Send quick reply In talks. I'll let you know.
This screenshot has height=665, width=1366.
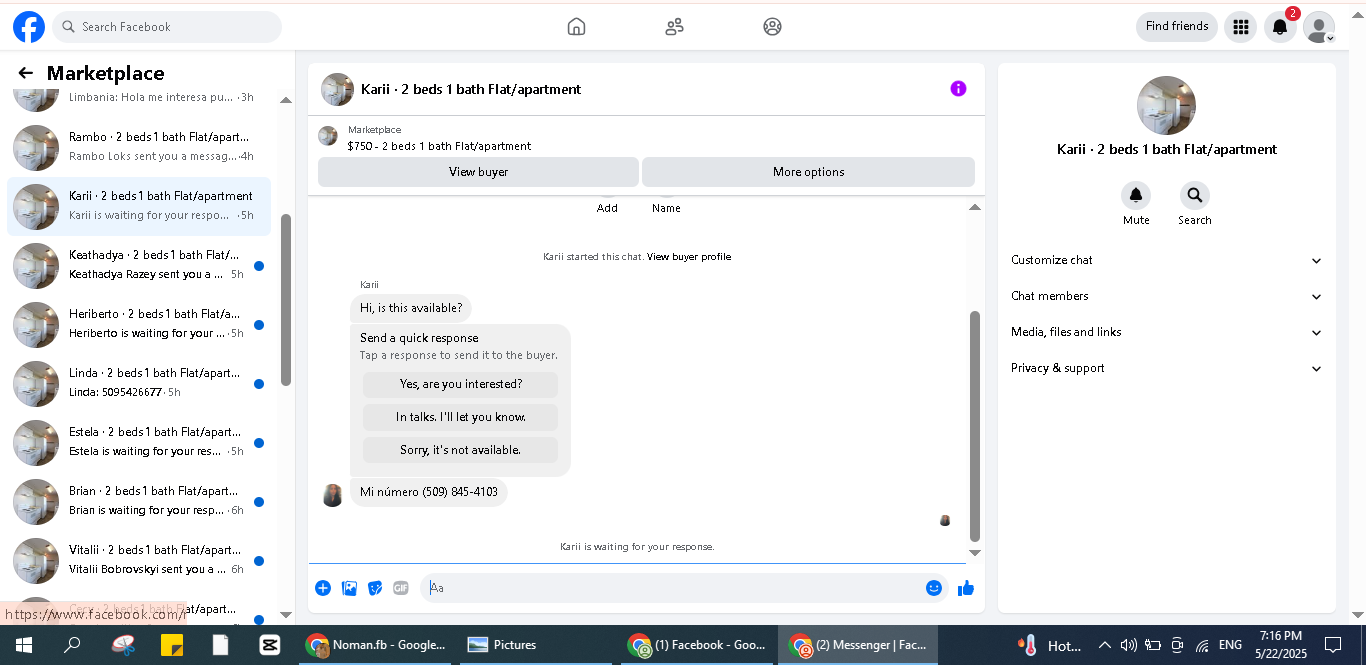[461, 417]
